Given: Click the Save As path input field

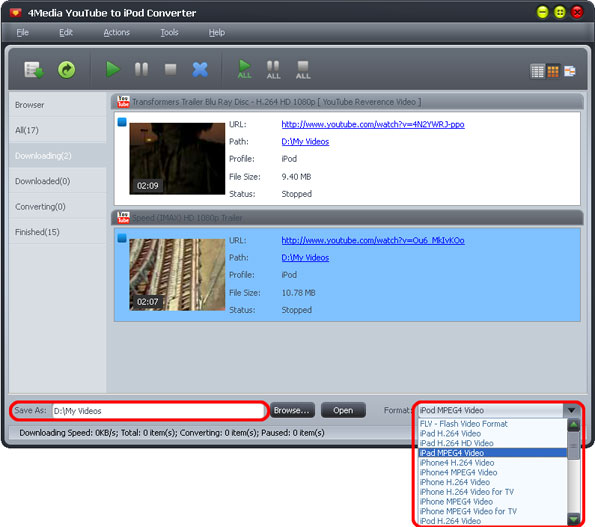Looking at the screenshot, I should coord(158,411).
